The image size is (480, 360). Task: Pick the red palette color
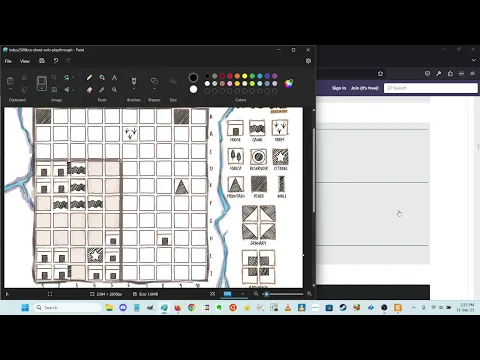230,76
